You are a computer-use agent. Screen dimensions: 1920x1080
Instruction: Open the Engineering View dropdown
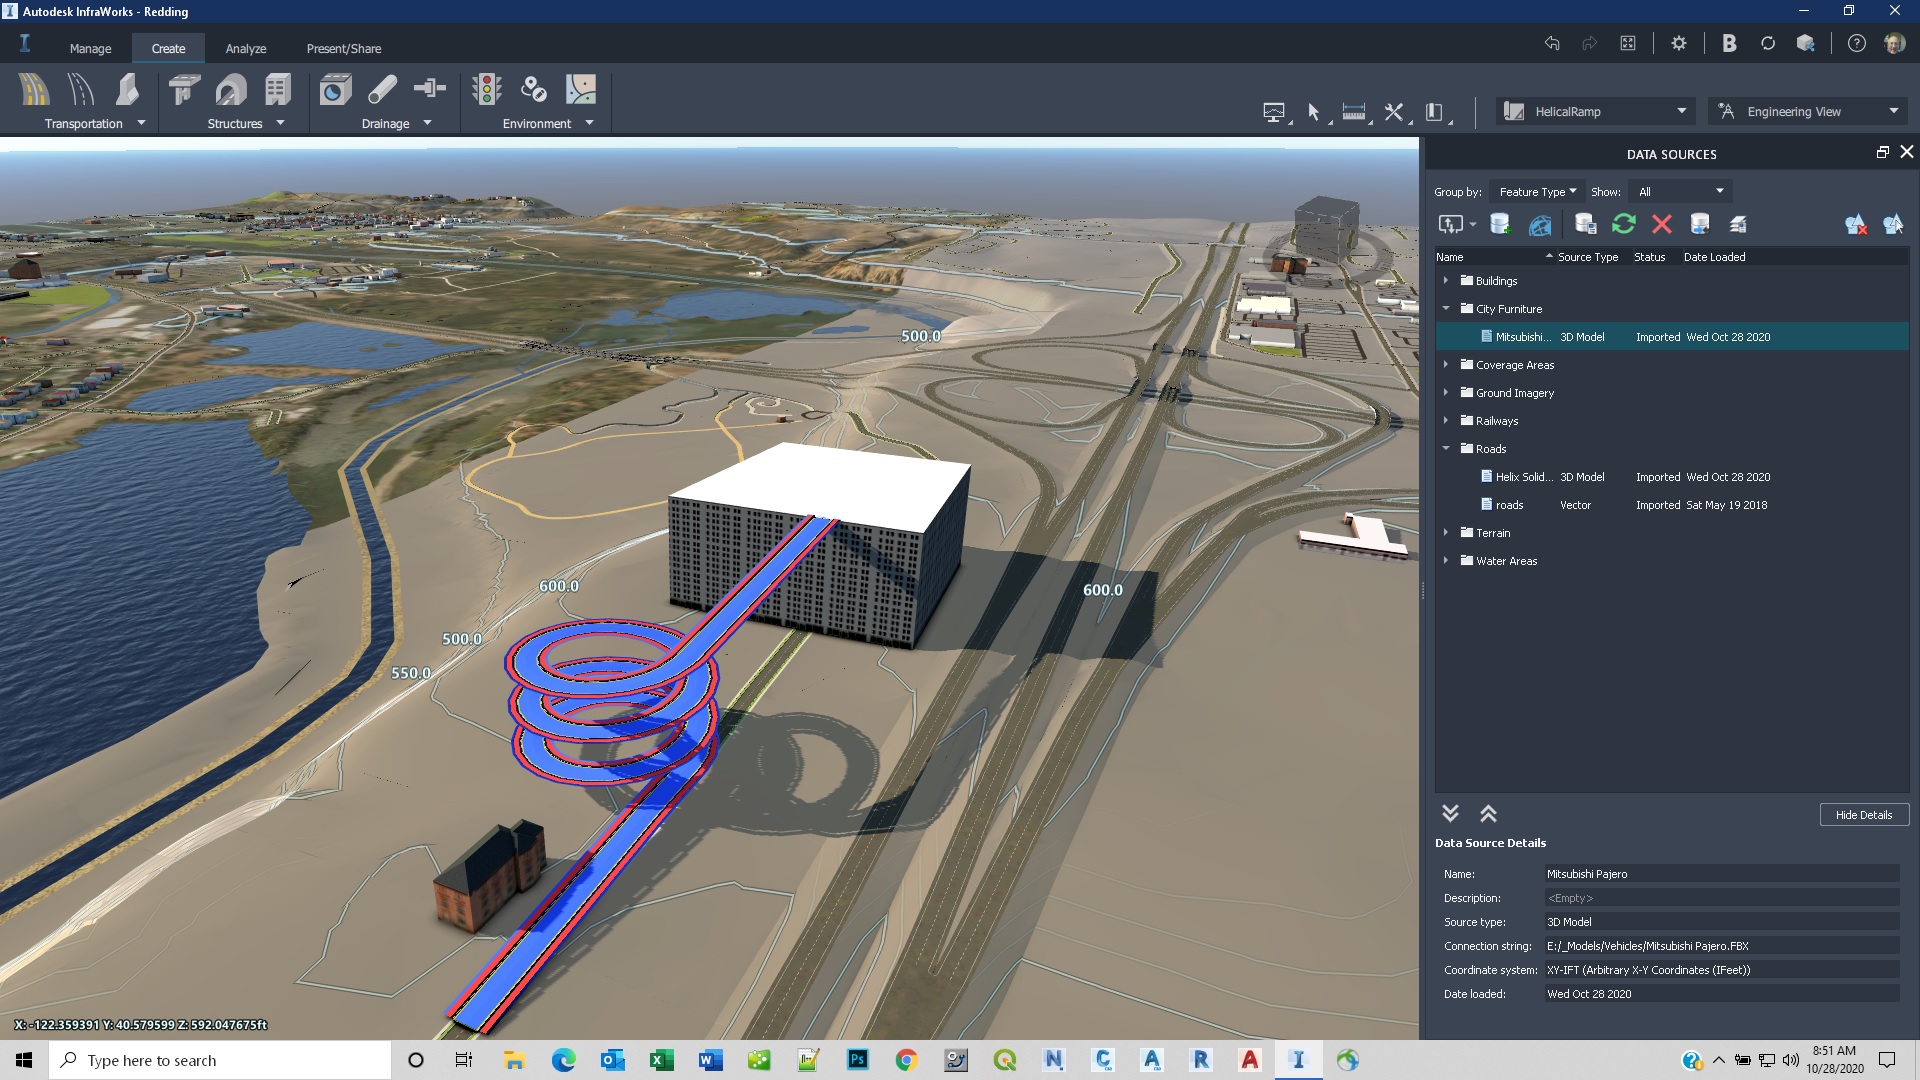1808,111
